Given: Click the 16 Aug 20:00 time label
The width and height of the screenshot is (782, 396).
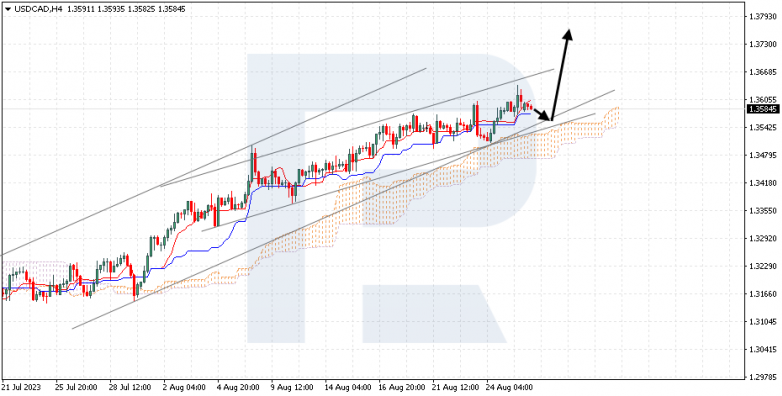Looking at the screenshot, I should [x=401, y=388].
